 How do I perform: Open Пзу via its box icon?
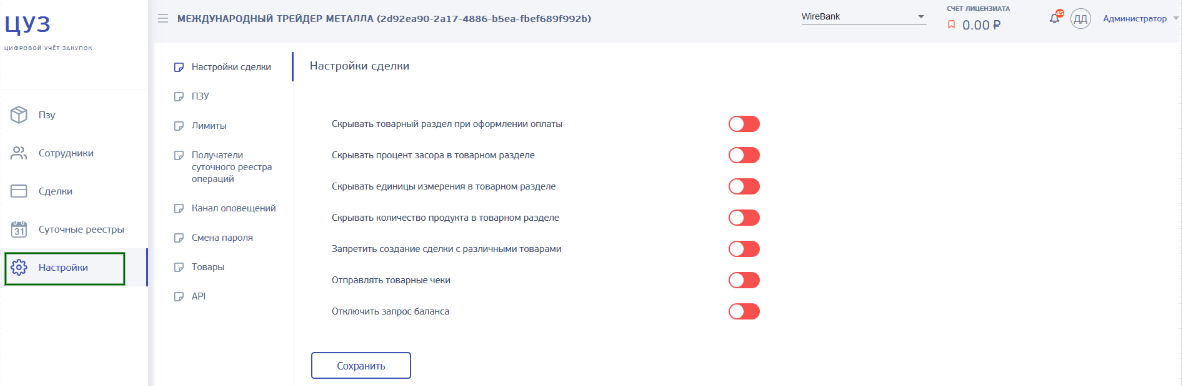point(19,115)
